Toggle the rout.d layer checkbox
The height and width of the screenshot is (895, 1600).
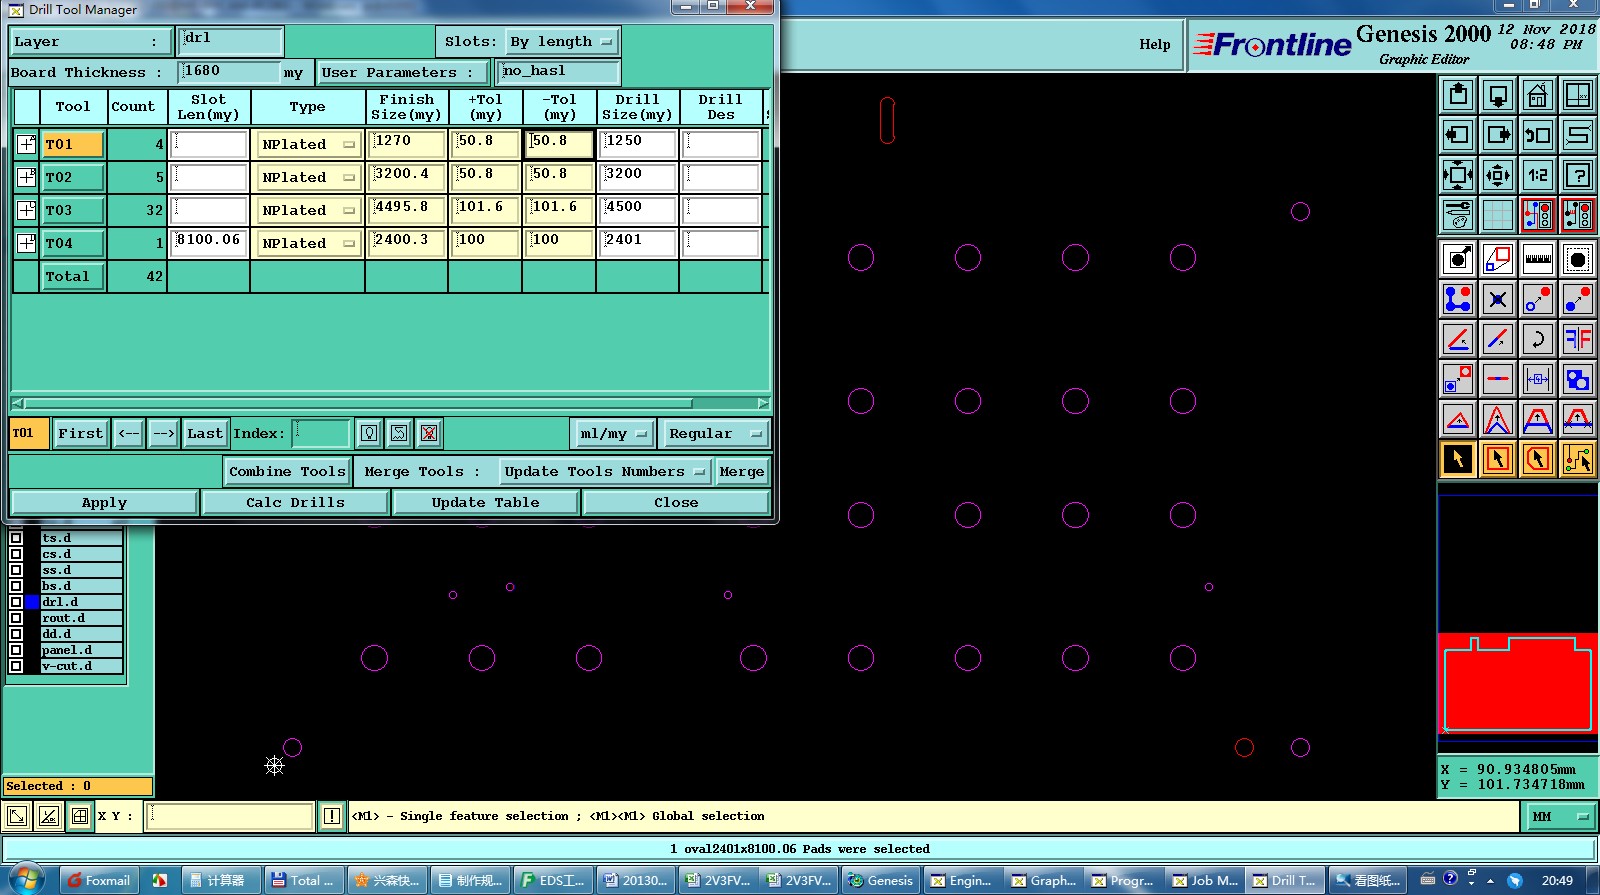click(16, 618)
